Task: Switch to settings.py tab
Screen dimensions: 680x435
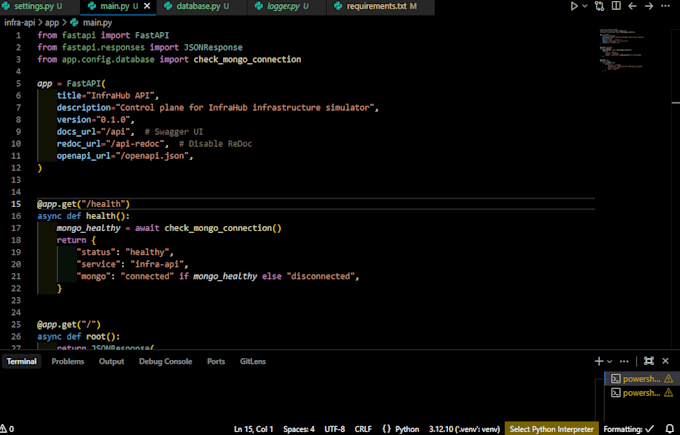Action: pyautogui.click(x=38, y=6)
